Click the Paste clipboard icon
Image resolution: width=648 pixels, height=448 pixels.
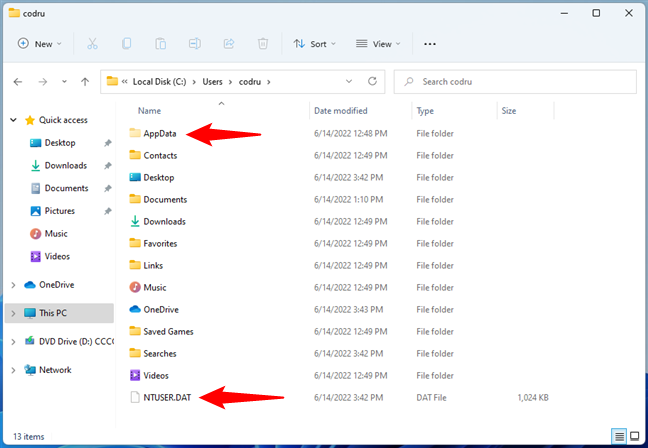[x=160, y=43]
